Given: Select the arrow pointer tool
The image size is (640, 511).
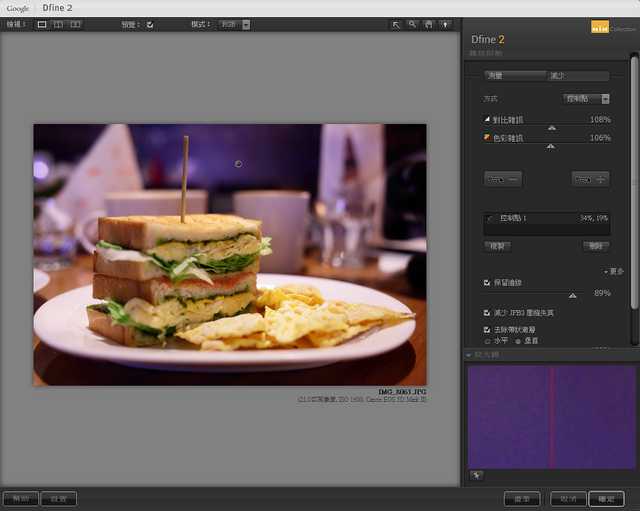Looking at the screenshot, I should click(396, 24).
